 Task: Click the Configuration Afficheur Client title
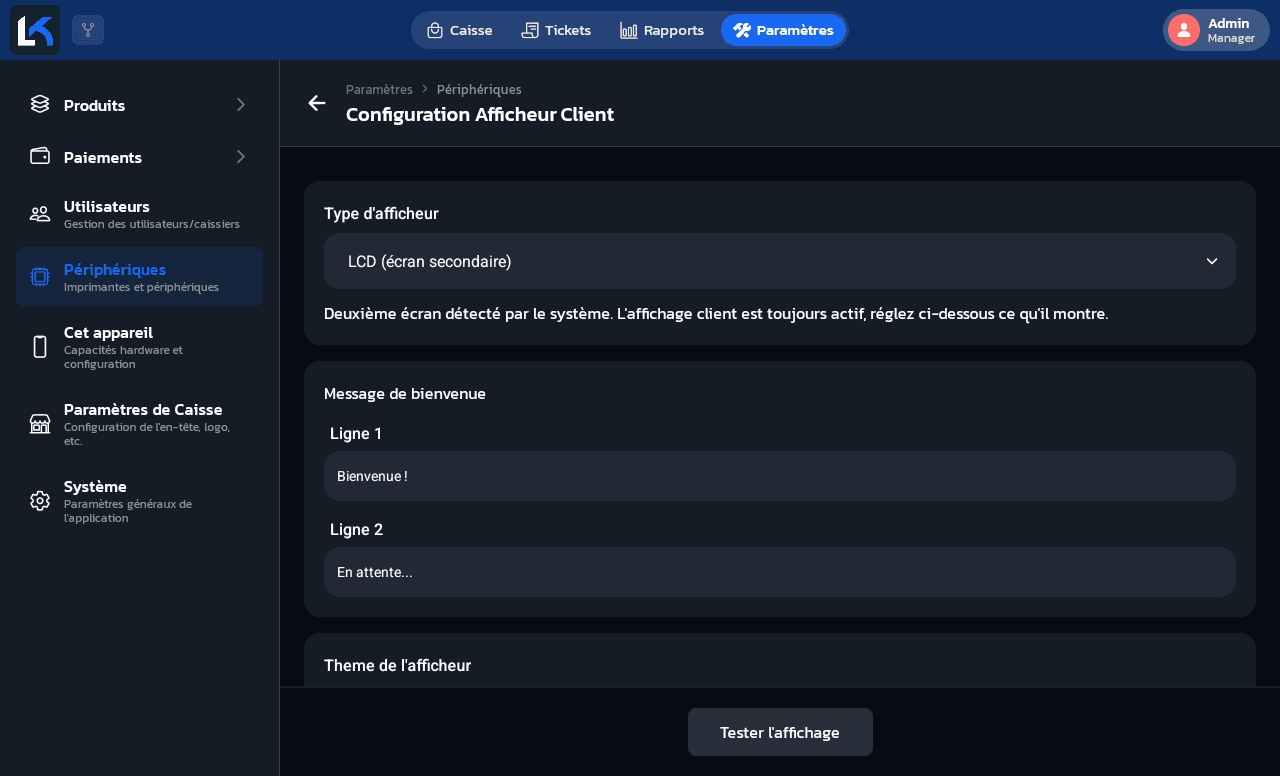[480, 114]
